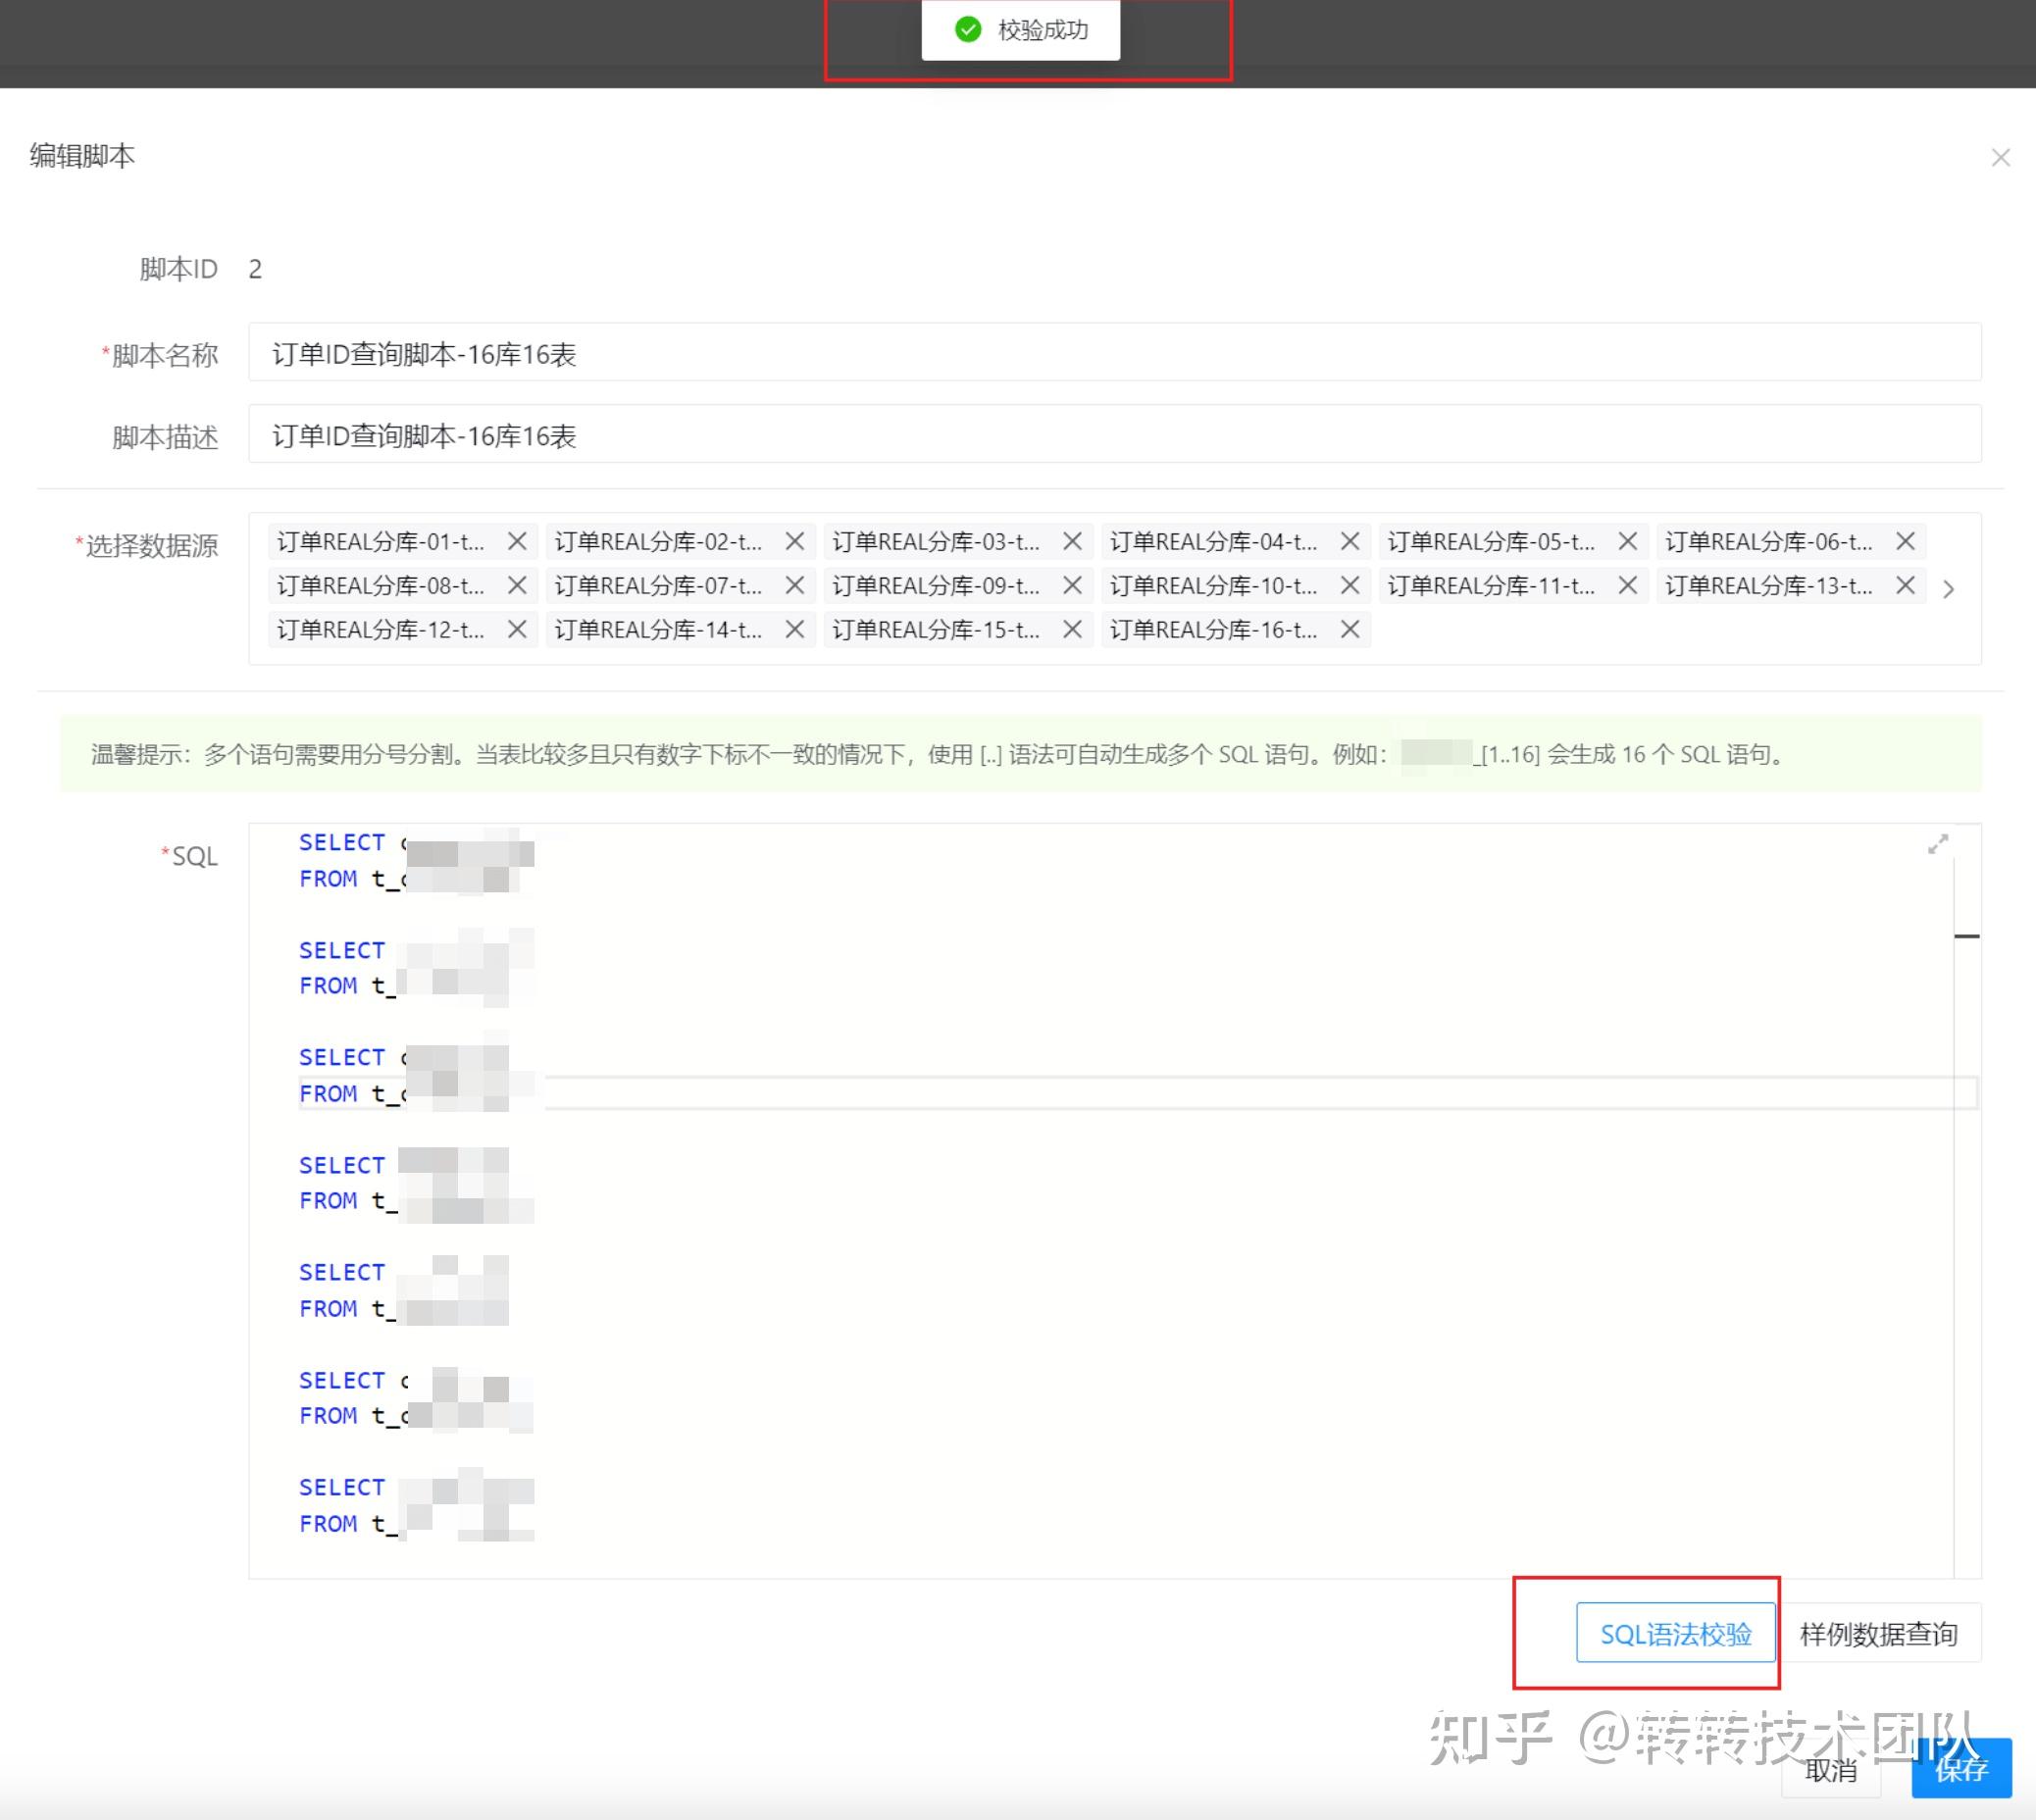Click the 样例数据查询 button
Screen dimensions: 2036x1820
(x=1878, y=1634)
